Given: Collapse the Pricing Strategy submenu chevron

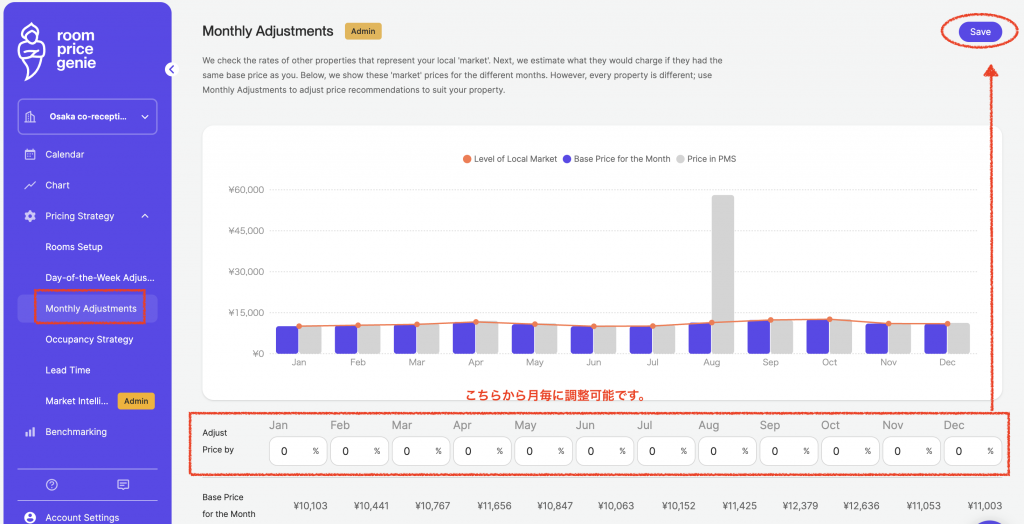Looking at the screenshot, I should tap(145, 217).
